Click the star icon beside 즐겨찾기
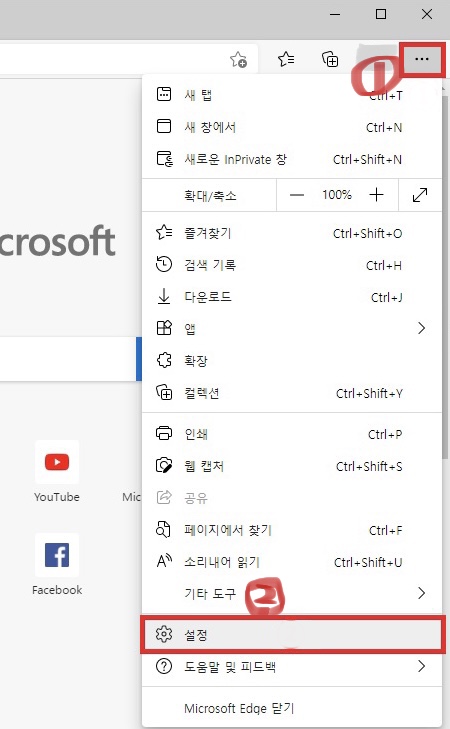This screenshot has height=729, width=450. pyautogui.click(x=164, y=232)
